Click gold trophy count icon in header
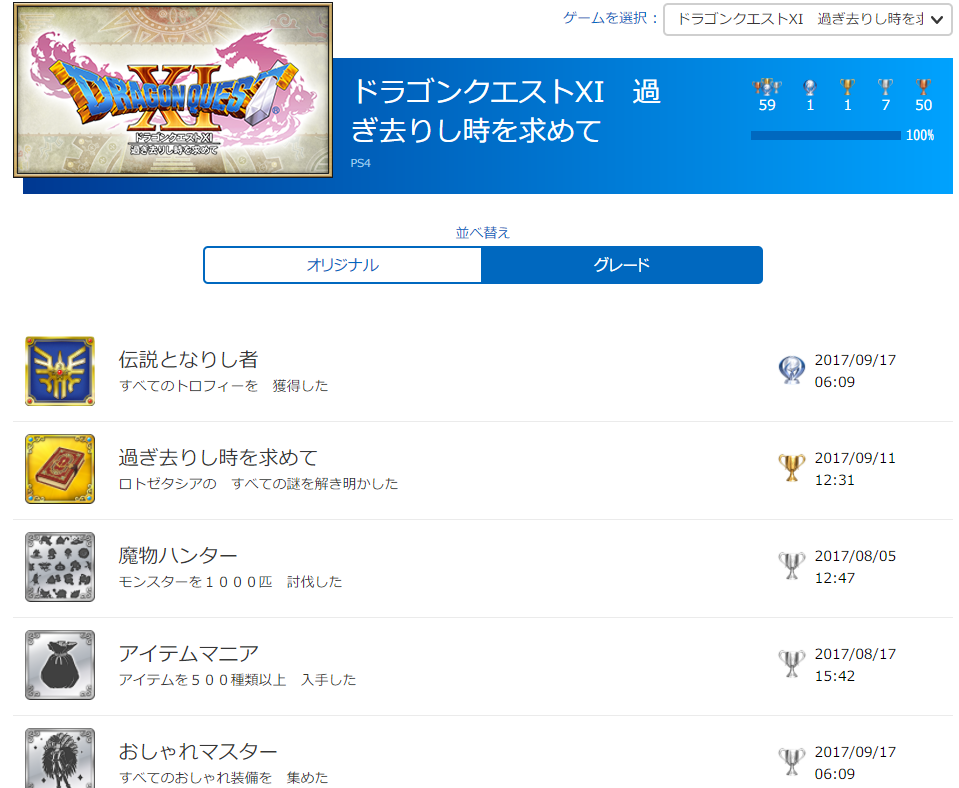Image resolution: width=959 pixels, height=788 pixels. point(847,87)
